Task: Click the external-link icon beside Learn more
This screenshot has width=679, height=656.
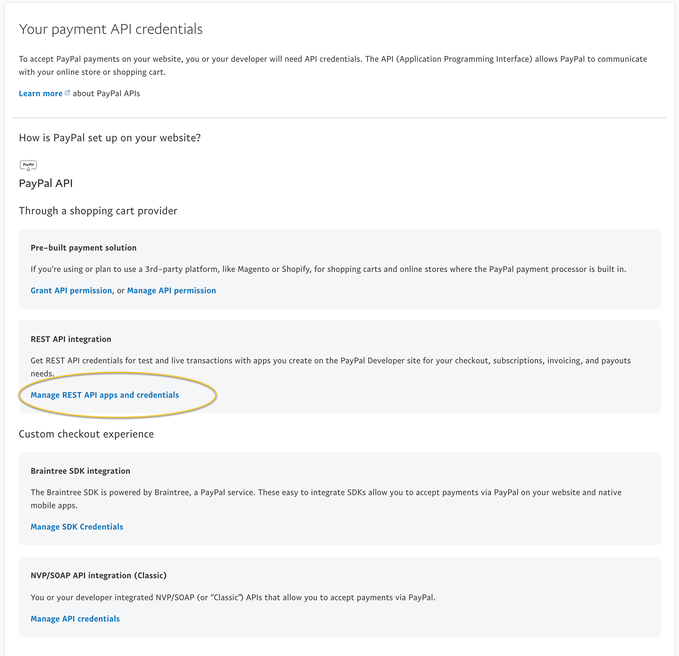Action: [67, 93]
